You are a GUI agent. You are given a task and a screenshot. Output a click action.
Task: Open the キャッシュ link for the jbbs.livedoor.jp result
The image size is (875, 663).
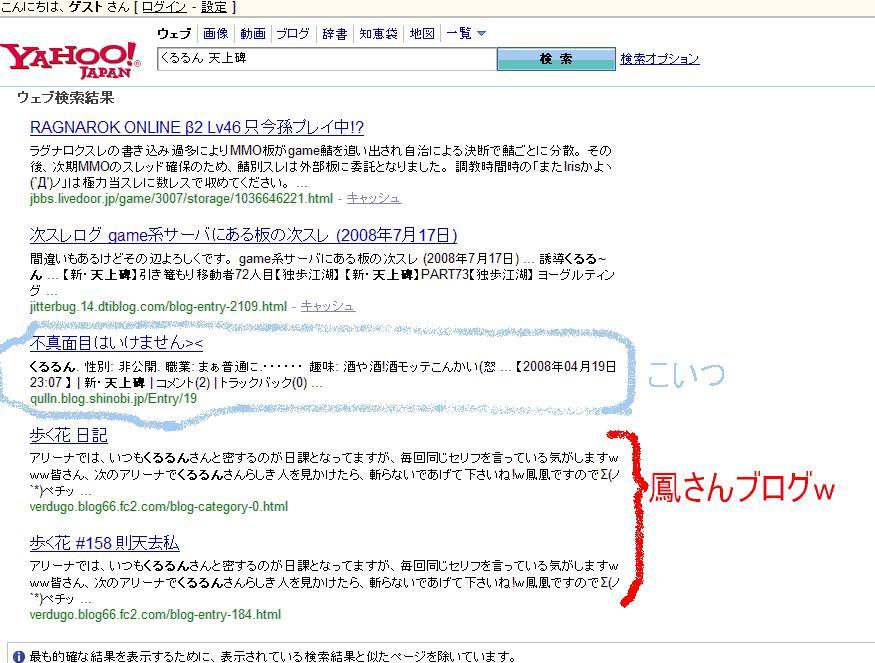coord(373,198)
